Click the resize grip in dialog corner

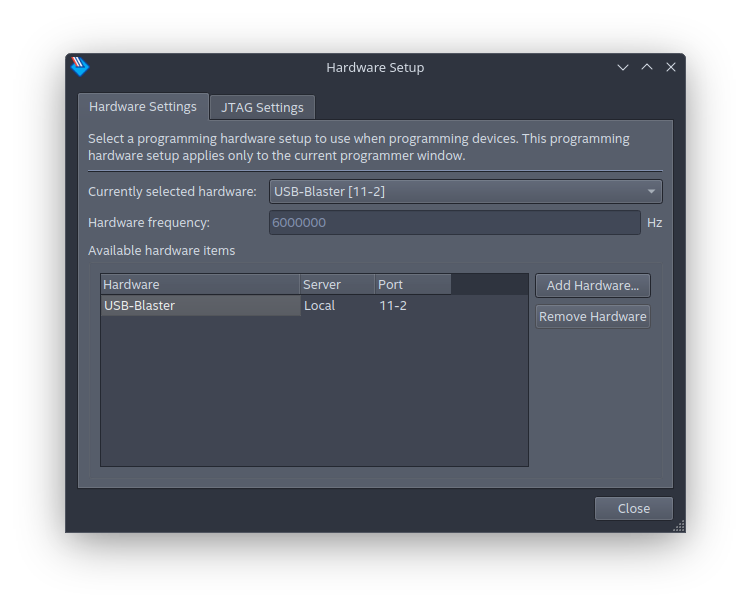point(679,526)
